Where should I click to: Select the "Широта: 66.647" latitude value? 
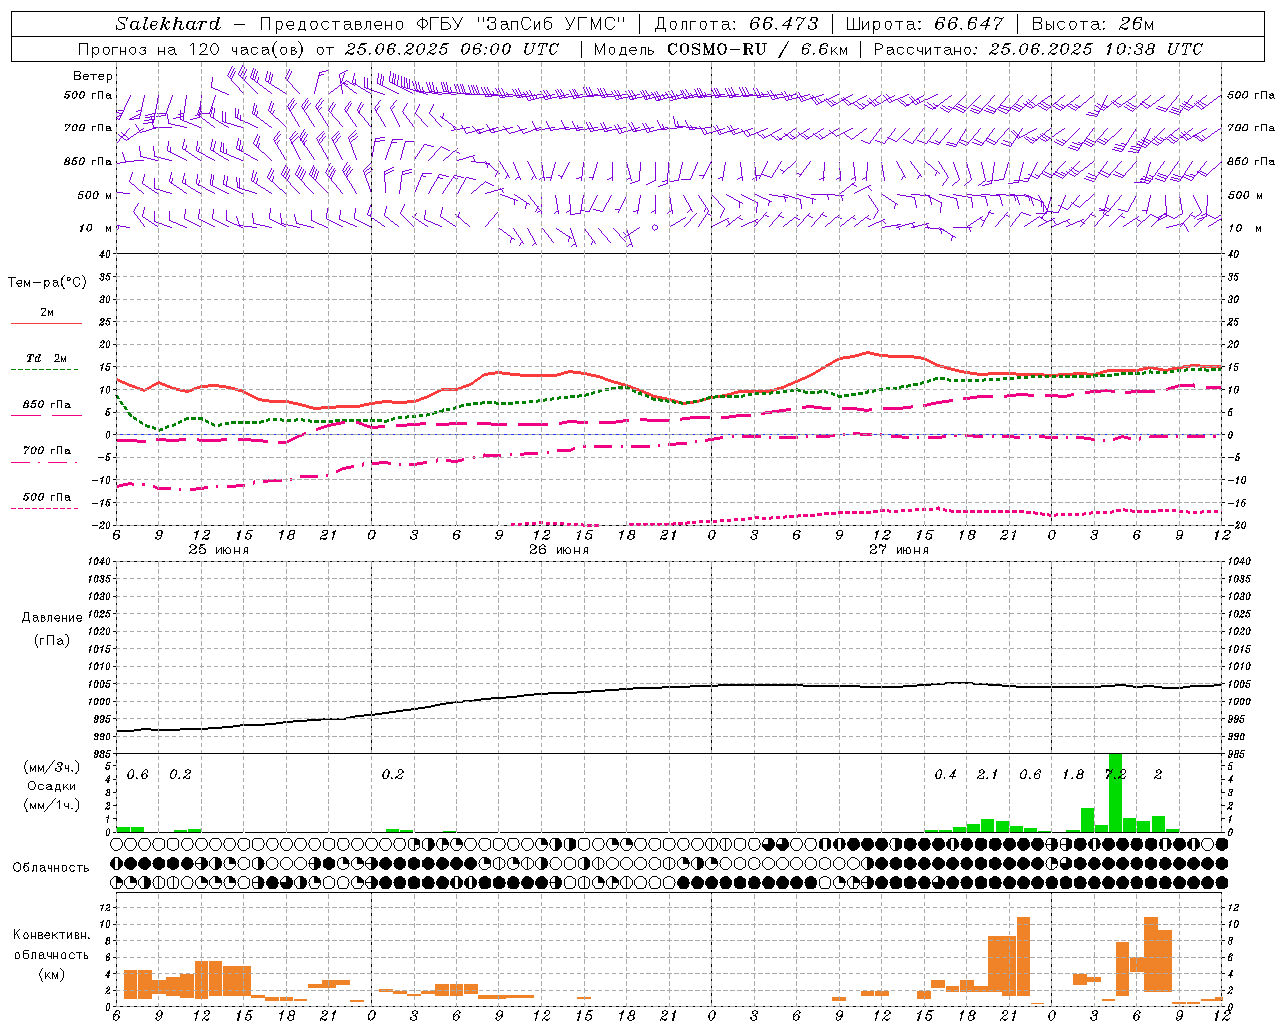point(925,23)
